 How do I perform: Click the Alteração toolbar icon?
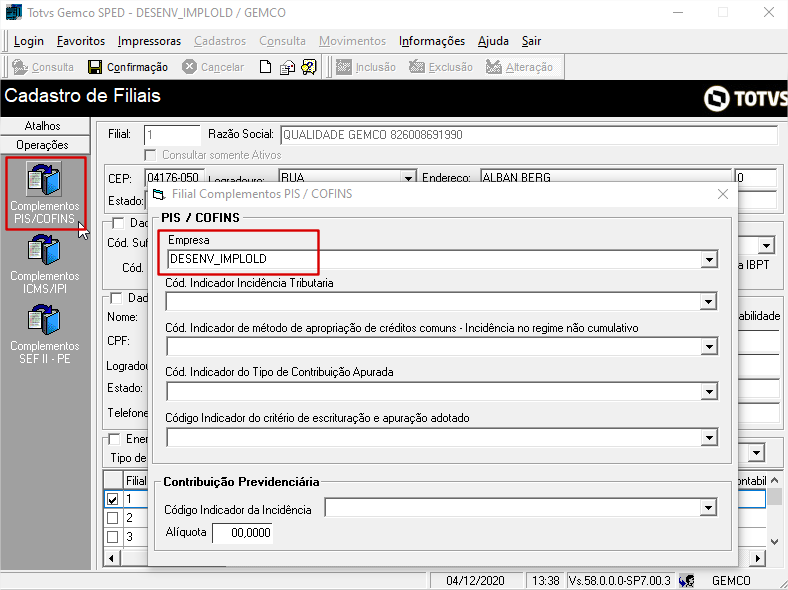494,67
